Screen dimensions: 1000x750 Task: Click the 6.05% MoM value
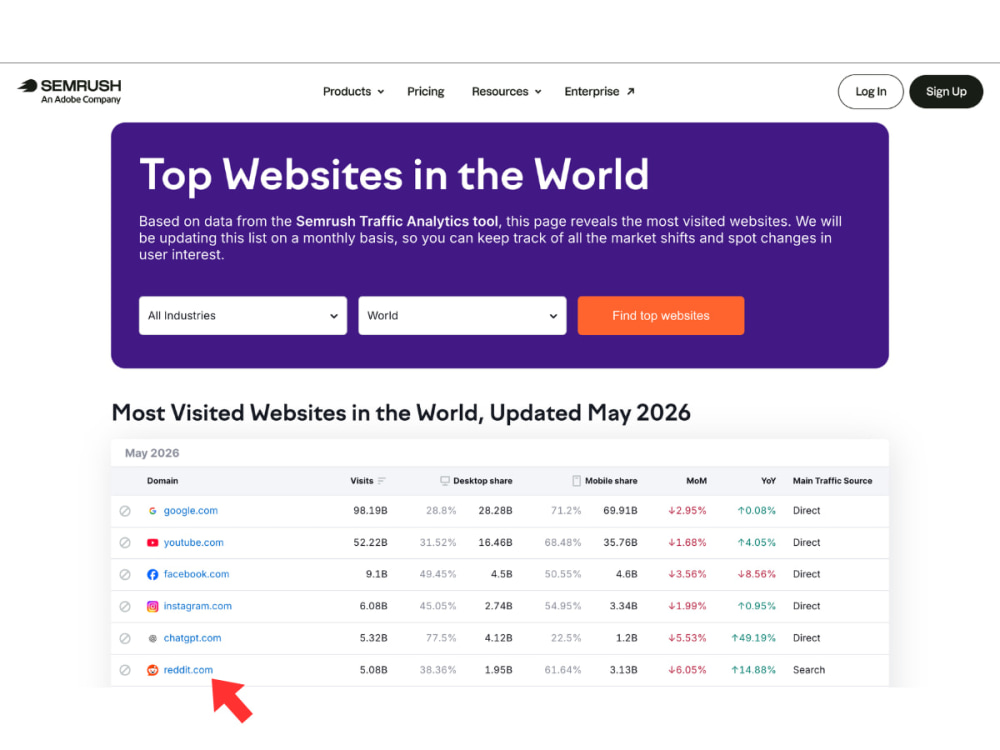[x=688, y=670]
